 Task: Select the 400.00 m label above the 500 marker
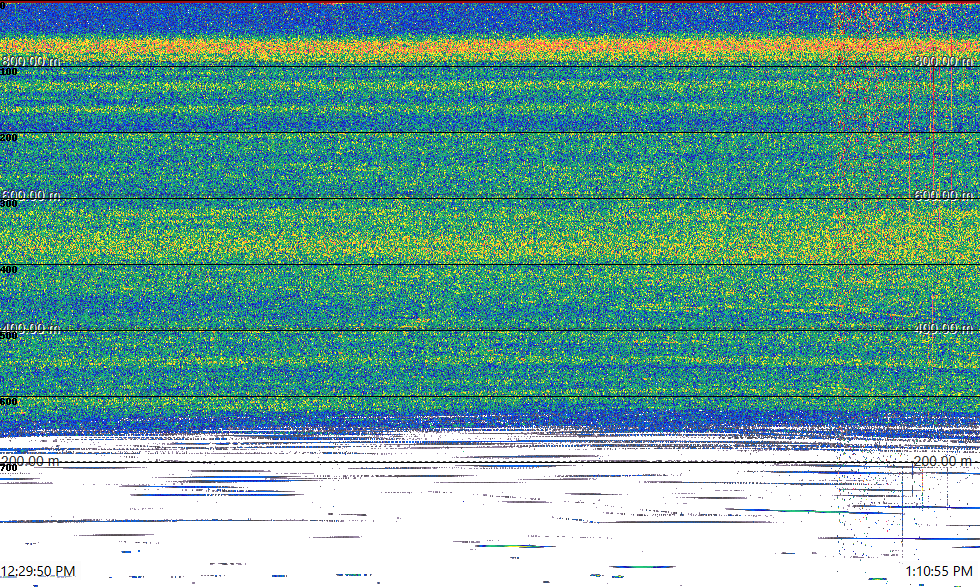pos(31,328)
